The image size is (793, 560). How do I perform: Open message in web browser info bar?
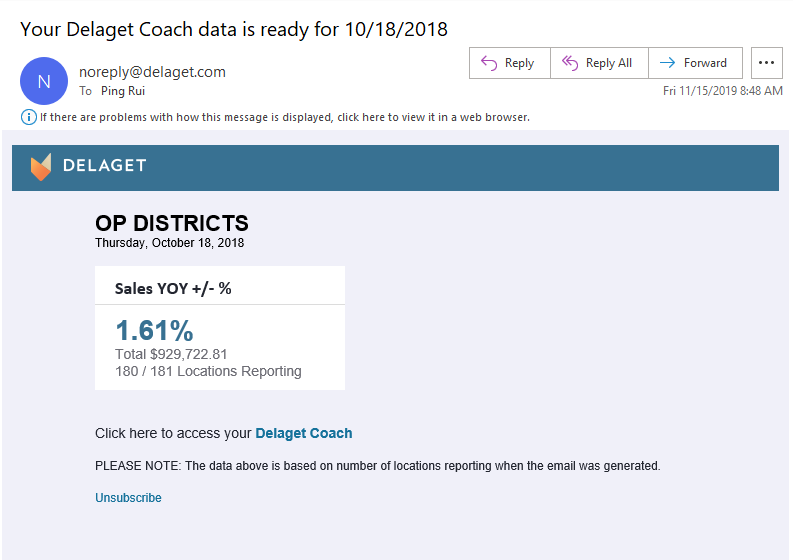click(x=285, y=117)
